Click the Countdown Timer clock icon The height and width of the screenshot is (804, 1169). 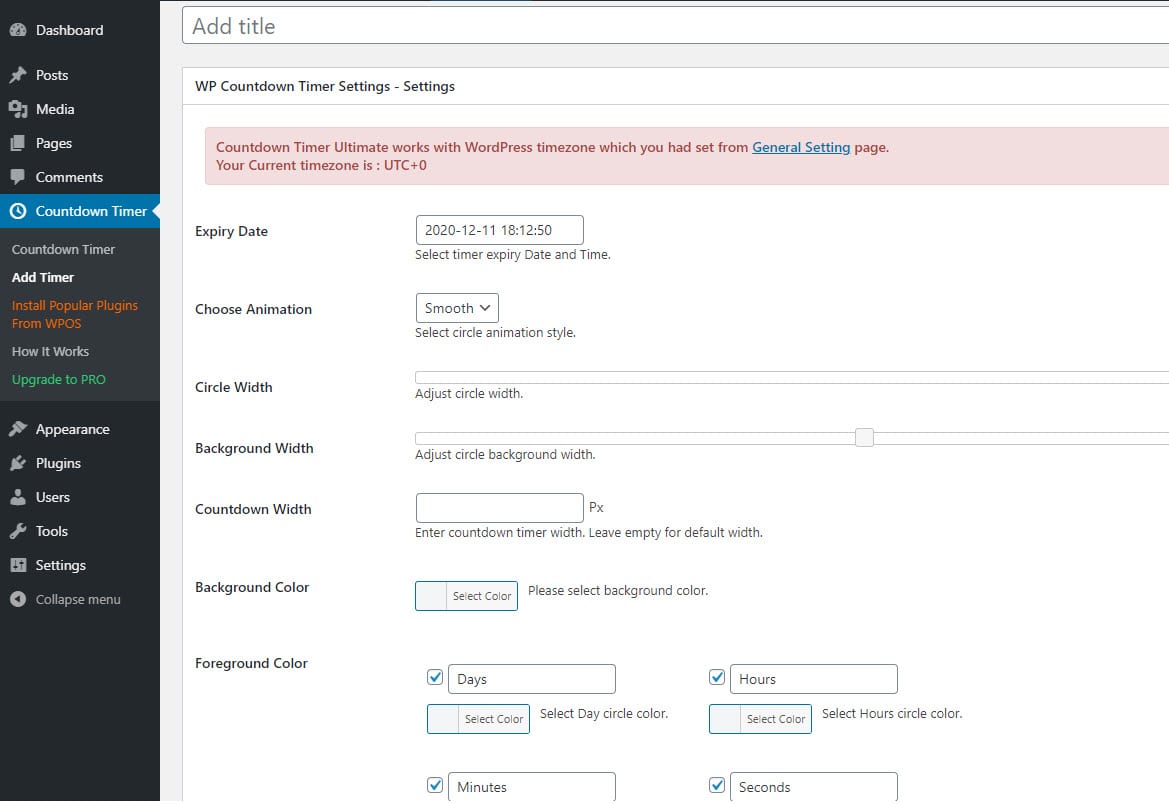(x=18, y=211)
